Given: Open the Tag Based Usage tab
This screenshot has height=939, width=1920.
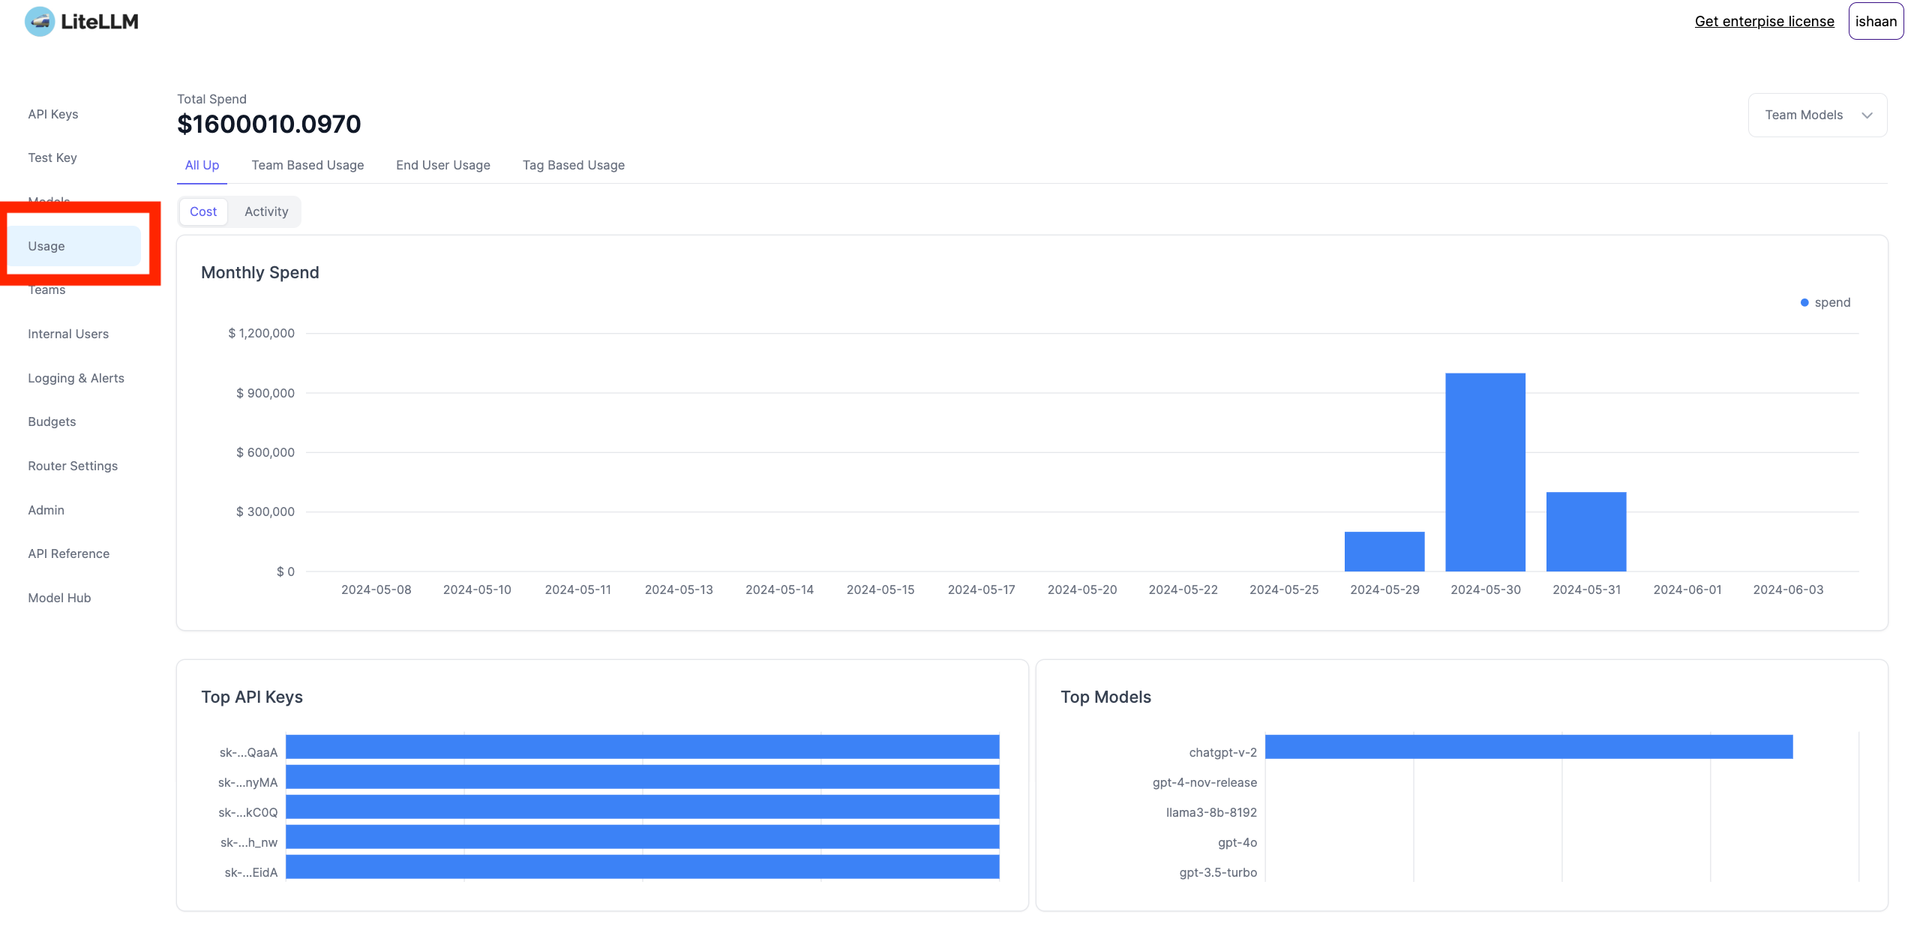Looking at the screenshot, I should click(x=573, y=165).
